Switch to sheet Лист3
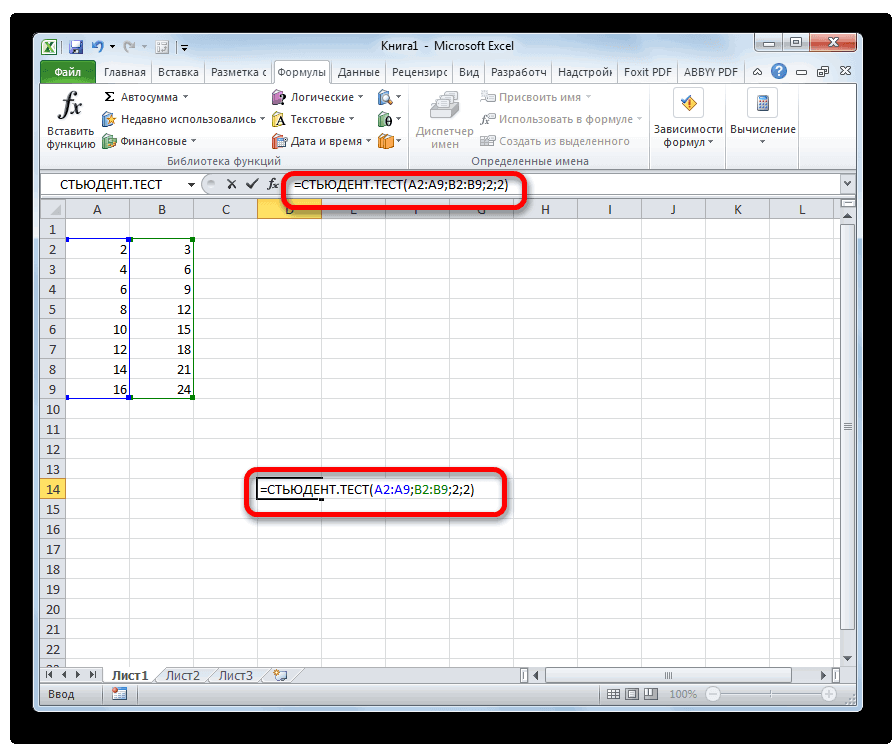 click(x=236, y=675)
